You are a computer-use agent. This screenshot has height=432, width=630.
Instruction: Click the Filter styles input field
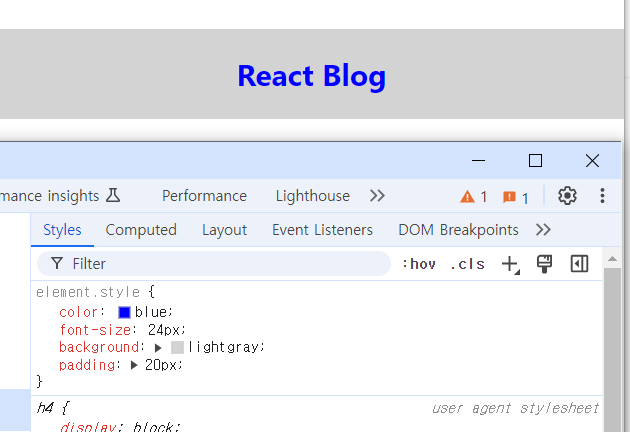[214, 264]
